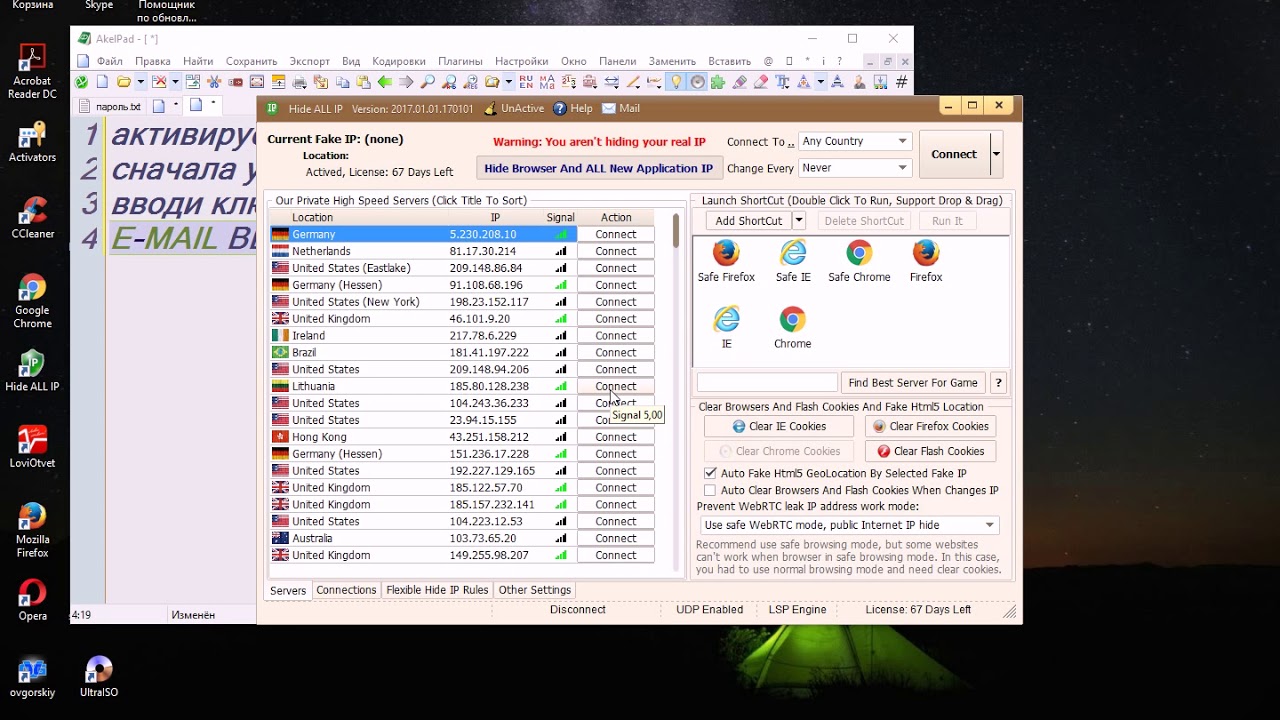Open the Файл menu in AkelPad
This screenshot has height=720, width=1280.
click(110, 61)
